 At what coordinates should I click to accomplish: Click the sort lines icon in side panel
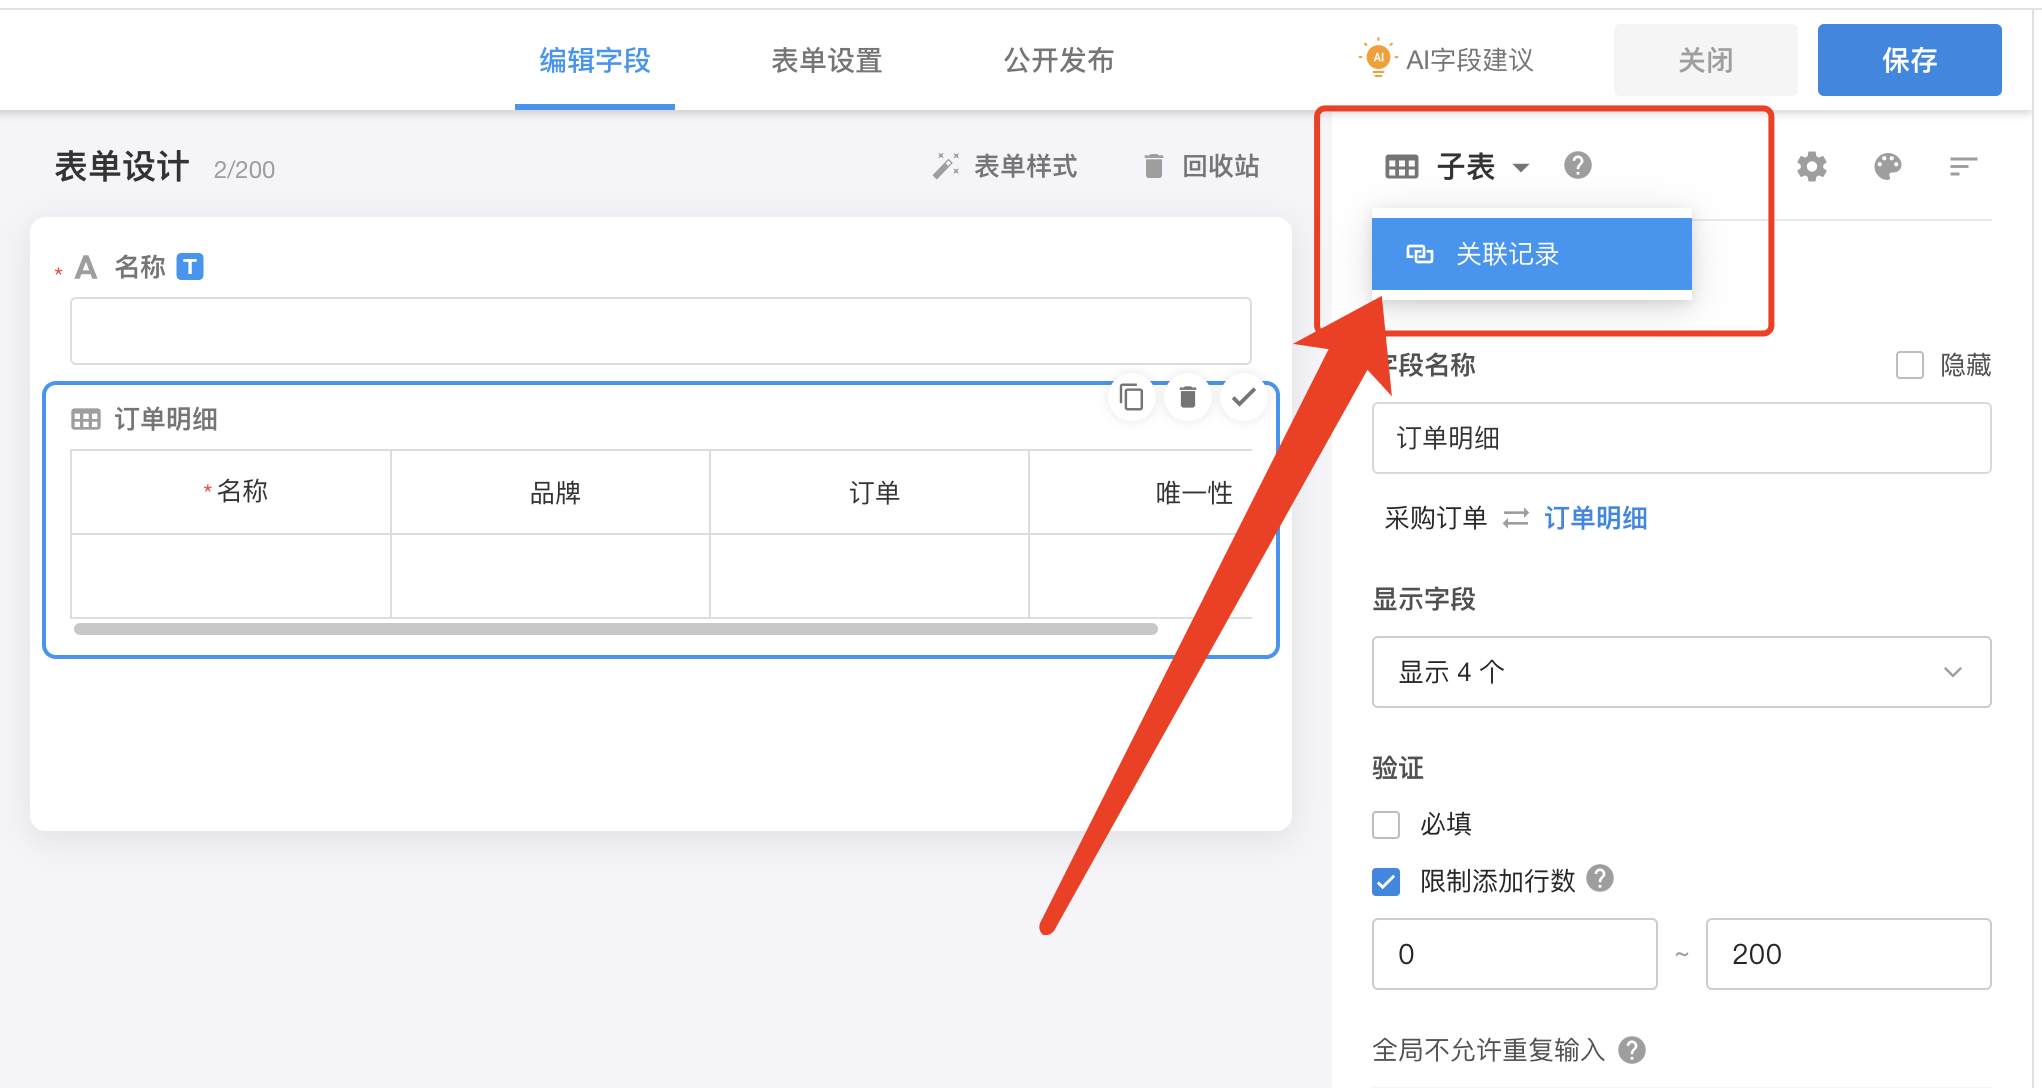1963,166
